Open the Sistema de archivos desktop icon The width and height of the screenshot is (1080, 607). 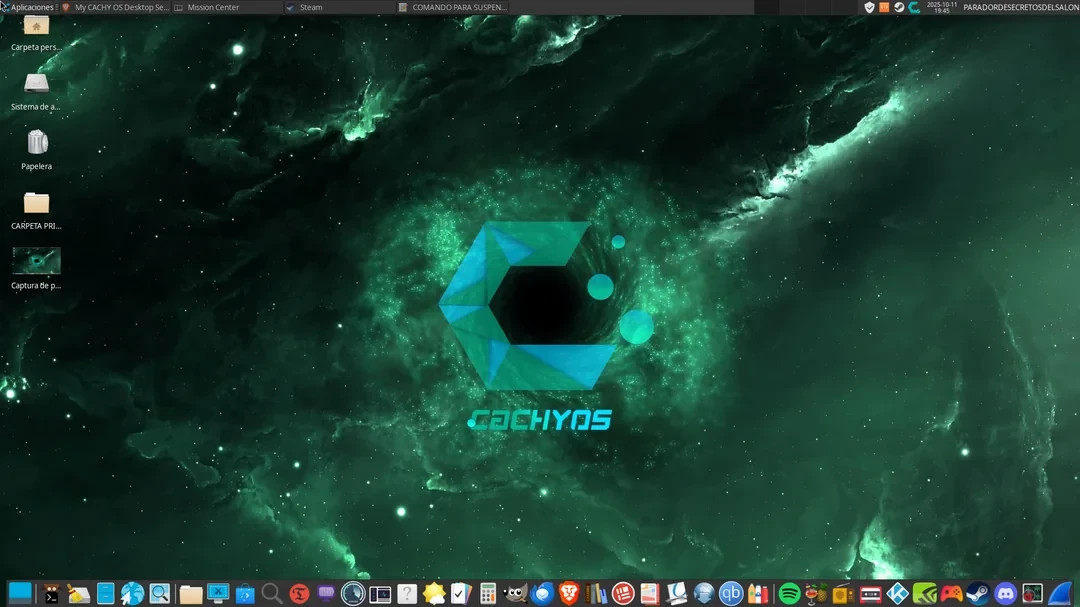coord(36,92)
